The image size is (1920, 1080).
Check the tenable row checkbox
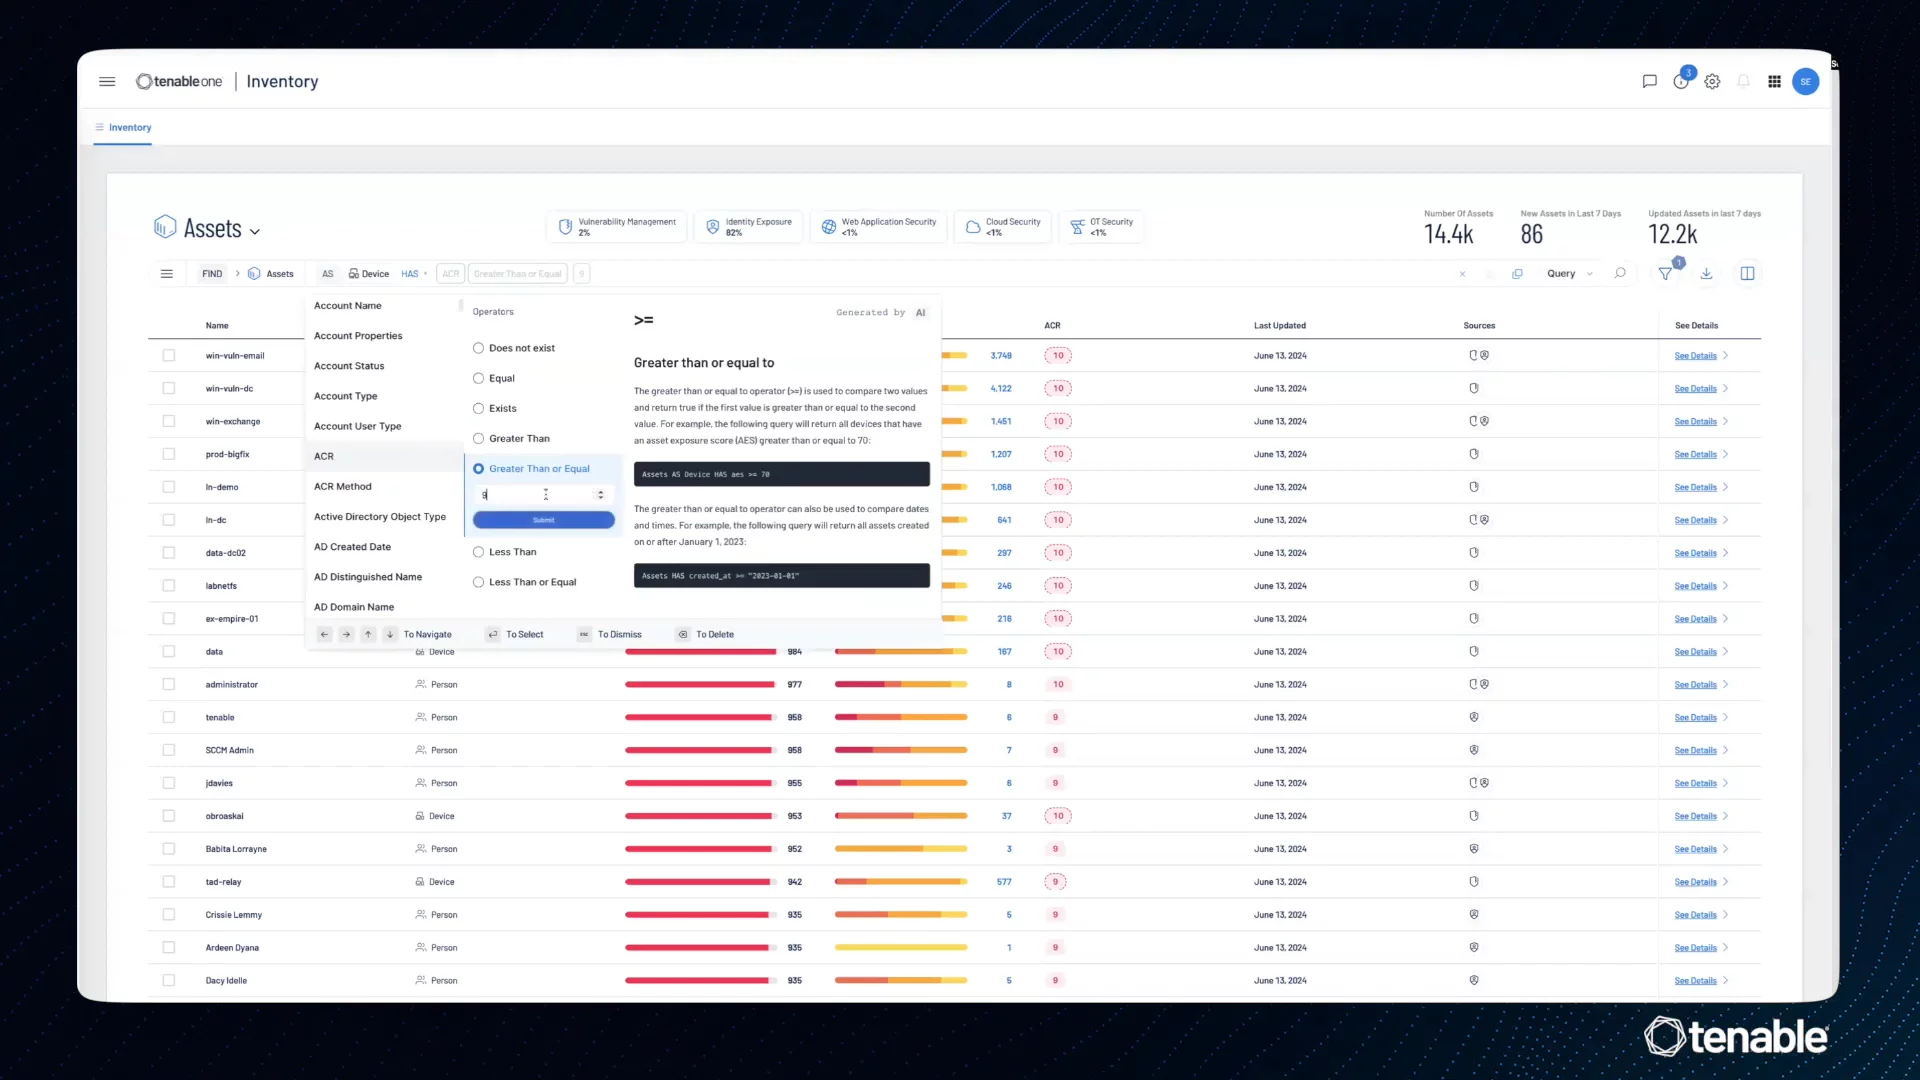(169, 718)
